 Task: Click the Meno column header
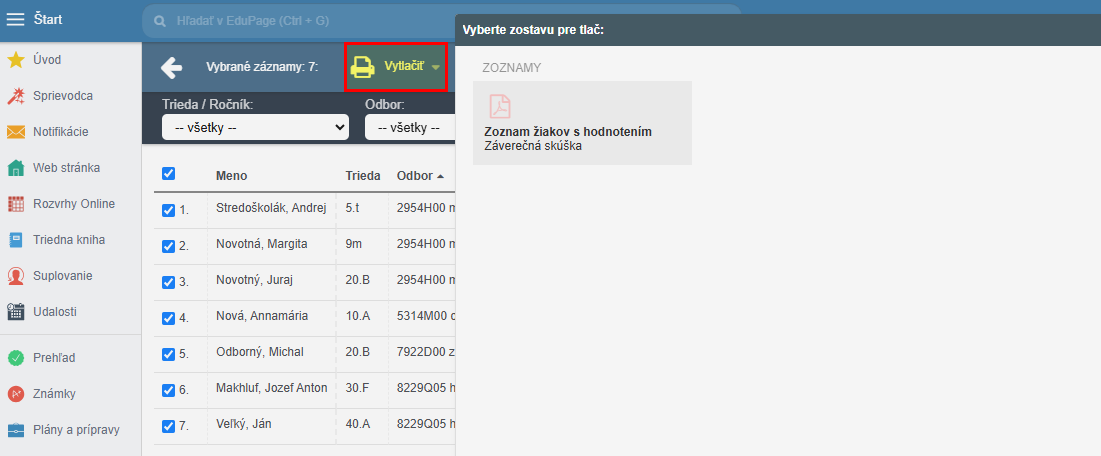click(x=232, y=176)
